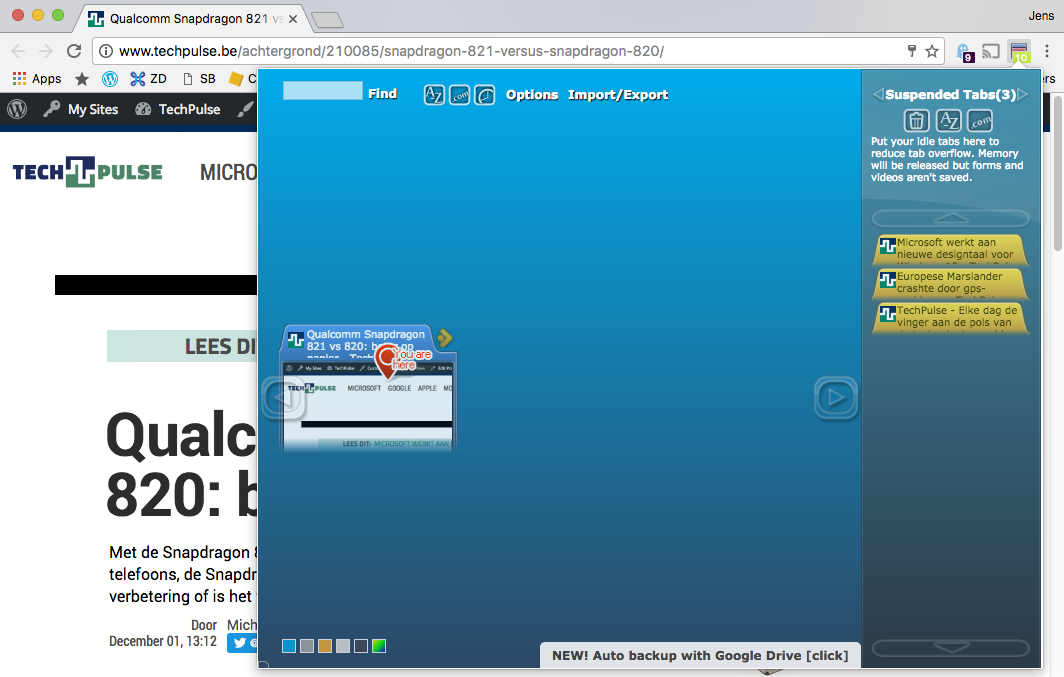Click the Cast icon in the Chrome toolbar
1064x677 pixels.
(991, 51)
